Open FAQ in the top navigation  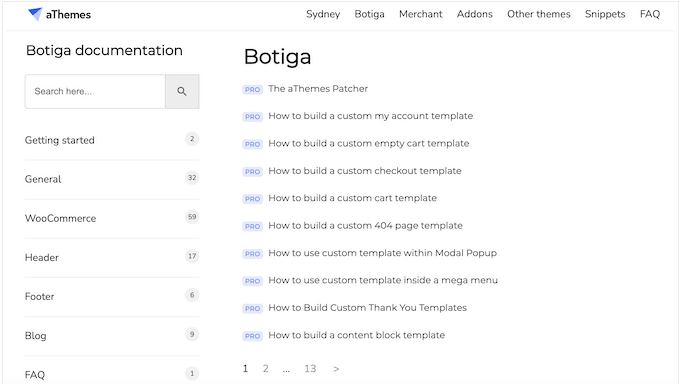(650, 14)
